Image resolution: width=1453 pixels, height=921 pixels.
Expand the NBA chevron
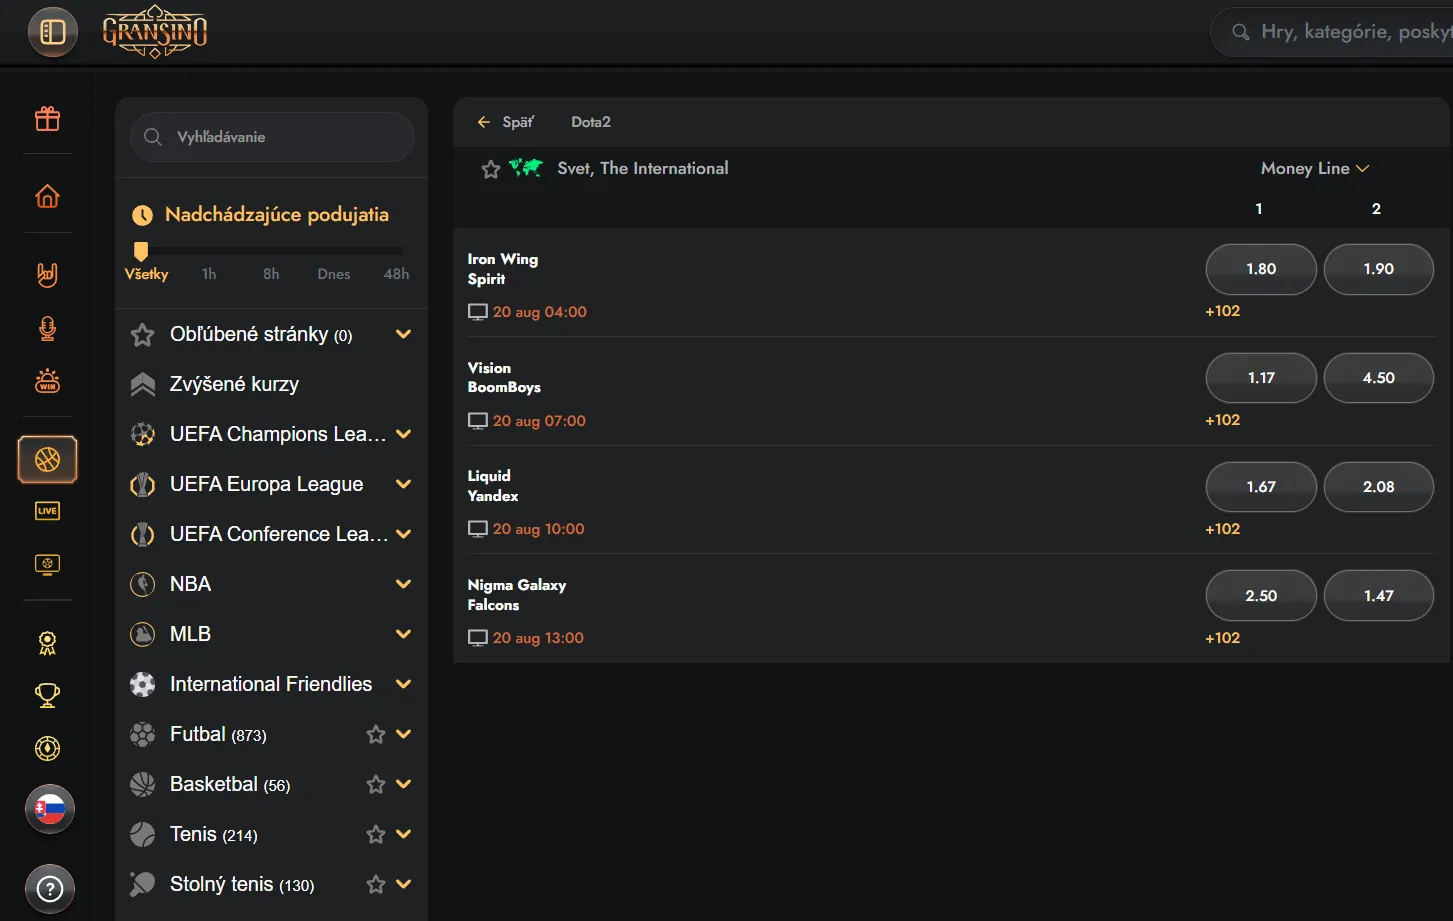(x=404, y=584)
